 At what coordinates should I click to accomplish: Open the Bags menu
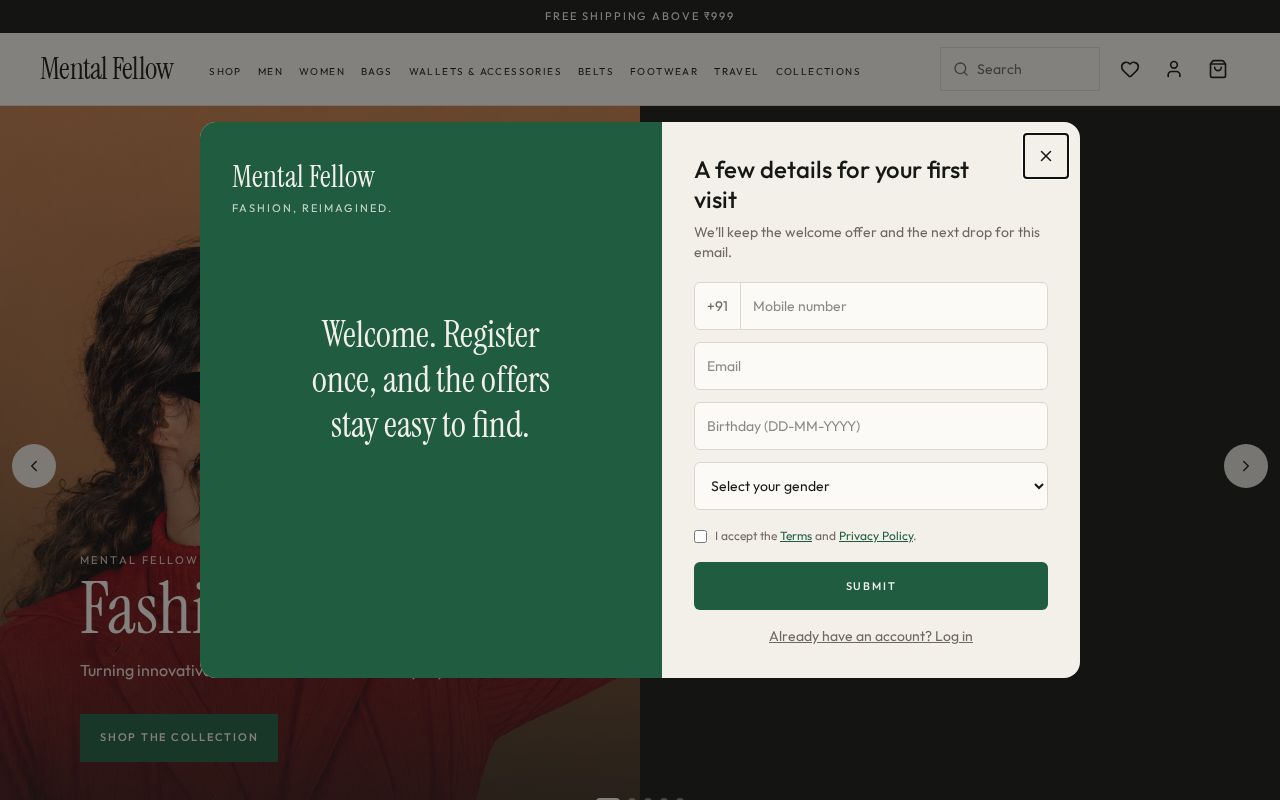click(376, 71)
